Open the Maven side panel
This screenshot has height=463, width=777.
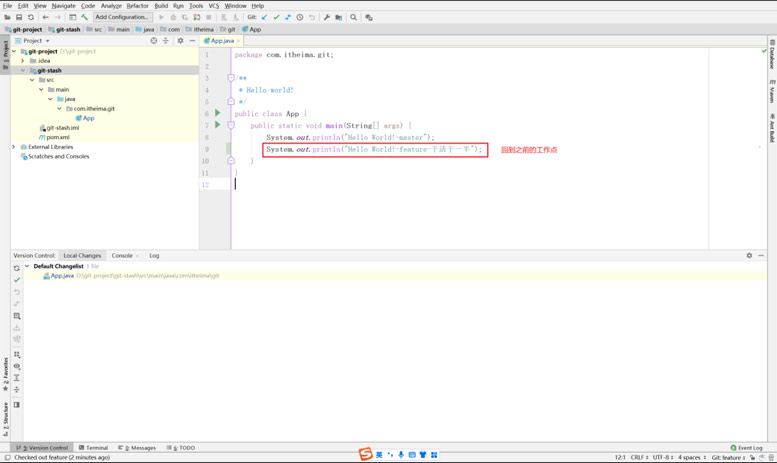pos(772,91)
